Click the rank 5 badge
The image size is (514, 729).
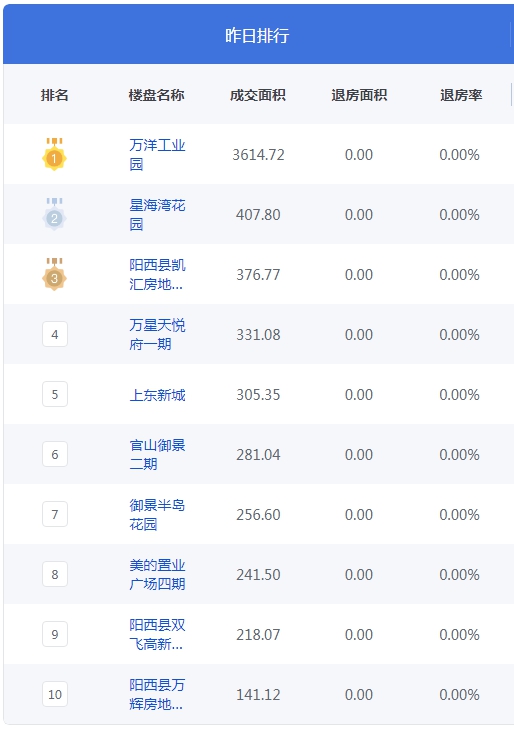click(x=55, y=394)
